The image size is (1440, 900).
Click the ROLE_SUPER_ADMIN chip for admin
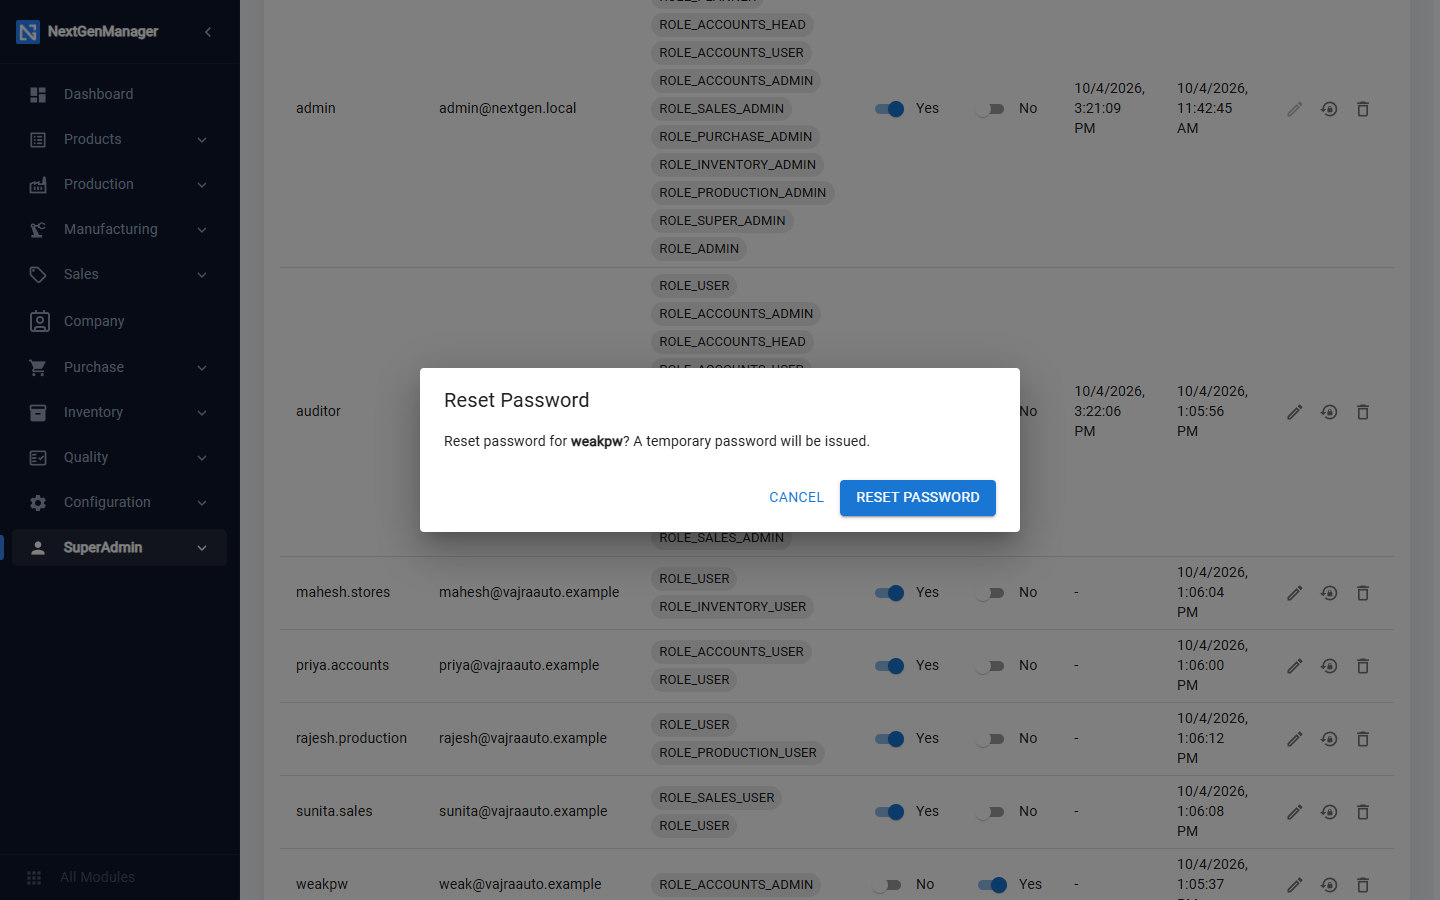[x=722, y=221]
